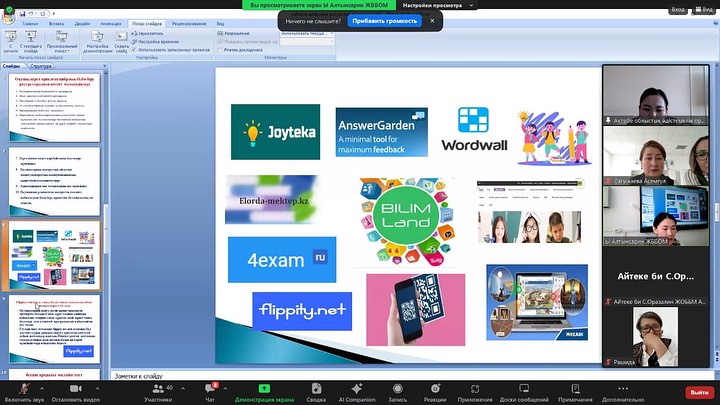Click the Joyteka logo on the slide
This screenshot has height=405, width=720.
coord(276,132)
